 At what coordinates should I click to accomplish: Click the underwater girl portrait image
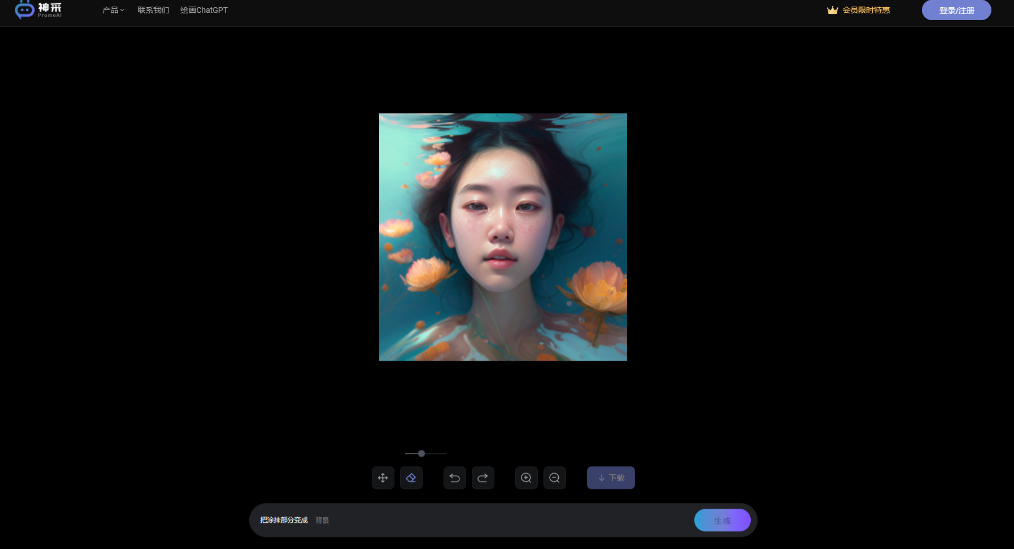[x=502, y=237]
